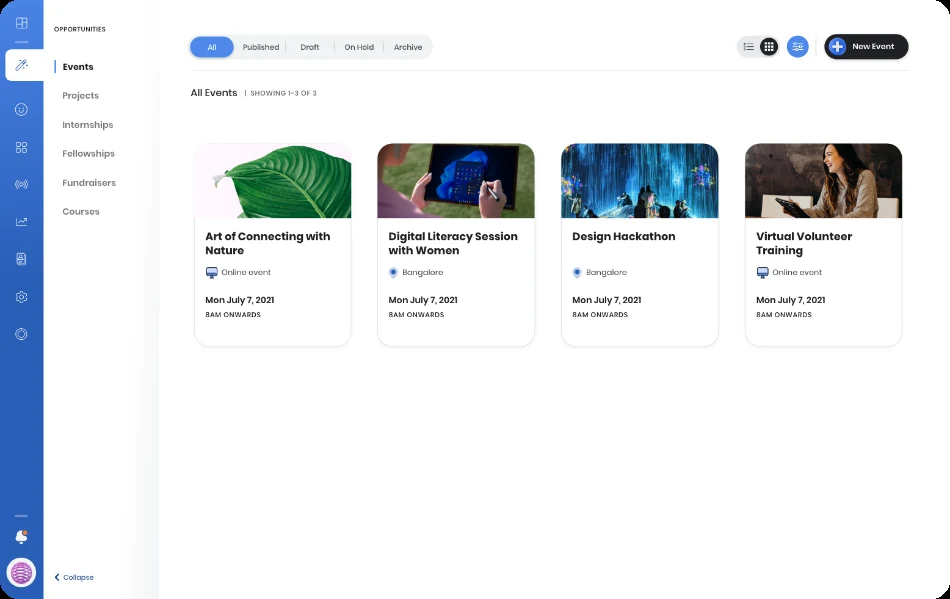Image resolution: width=950 pixels, height=599 pixels.
Task: Click the Opportunities sidebar heading
Action: click(x=79, y=29)
